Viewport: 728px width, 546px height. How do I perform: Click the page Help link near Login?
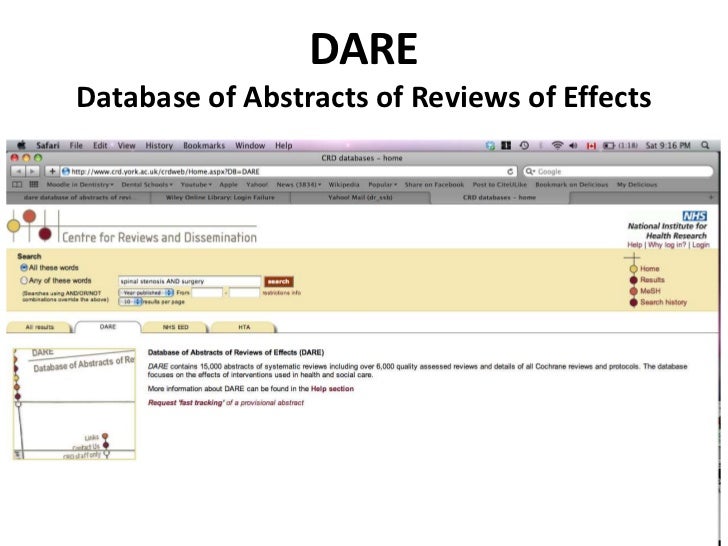(635, 245)
